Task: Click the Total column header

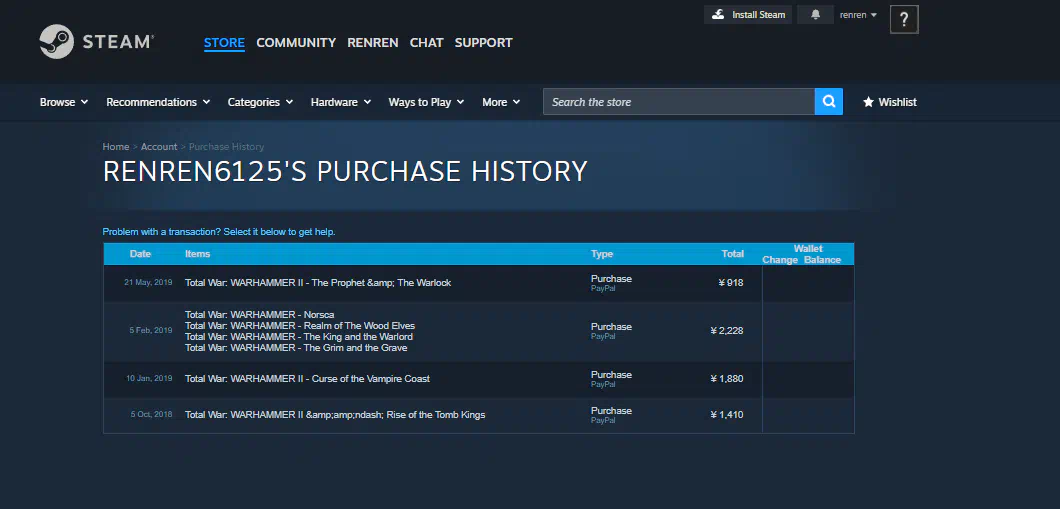Action: pos(733,254)
